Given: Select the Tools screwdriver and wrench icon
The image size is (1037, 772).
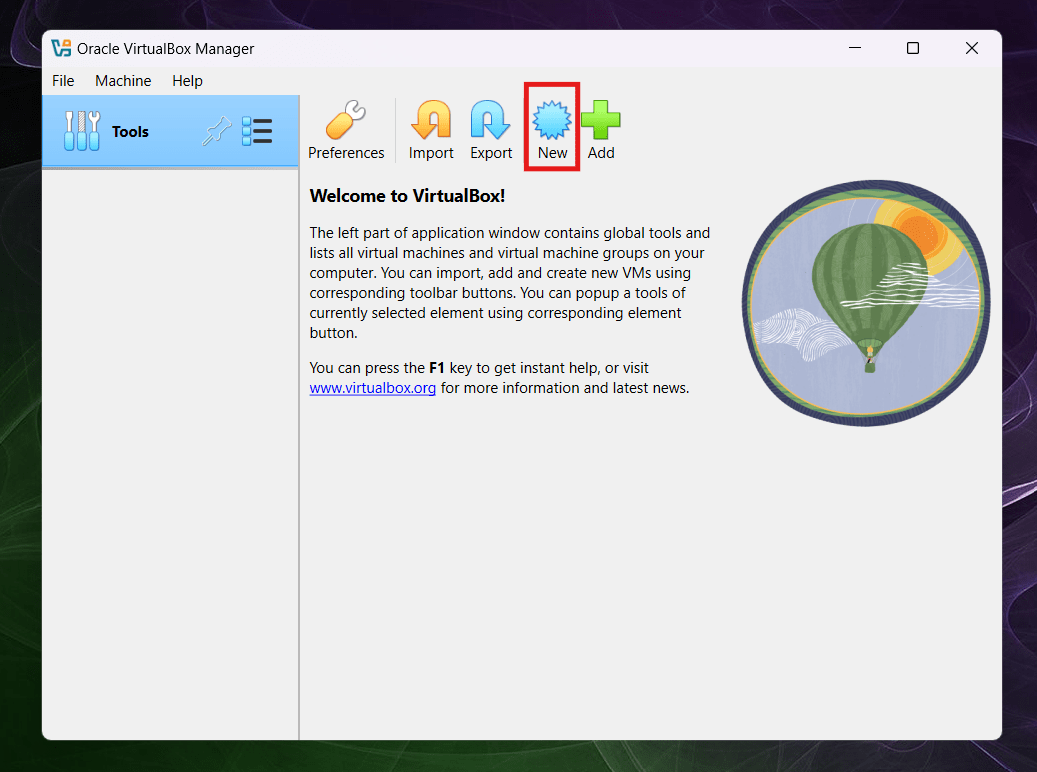Looking at the screenshot, I should (x=81, y=131).
